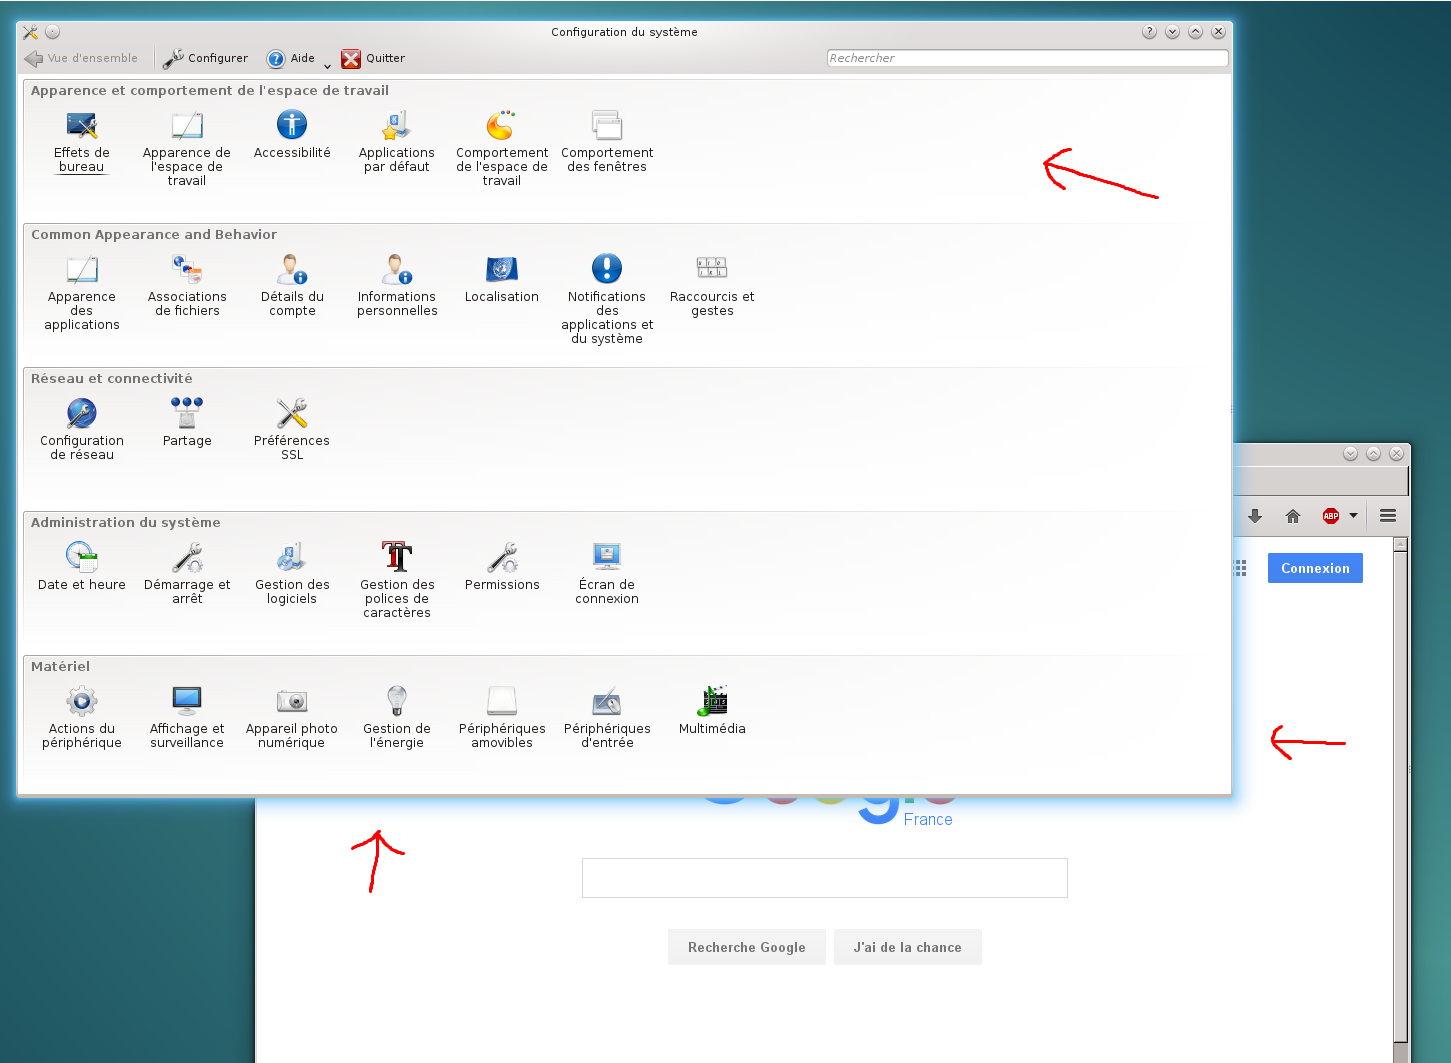Open Raccourcis et gestes module

(712, 270)
